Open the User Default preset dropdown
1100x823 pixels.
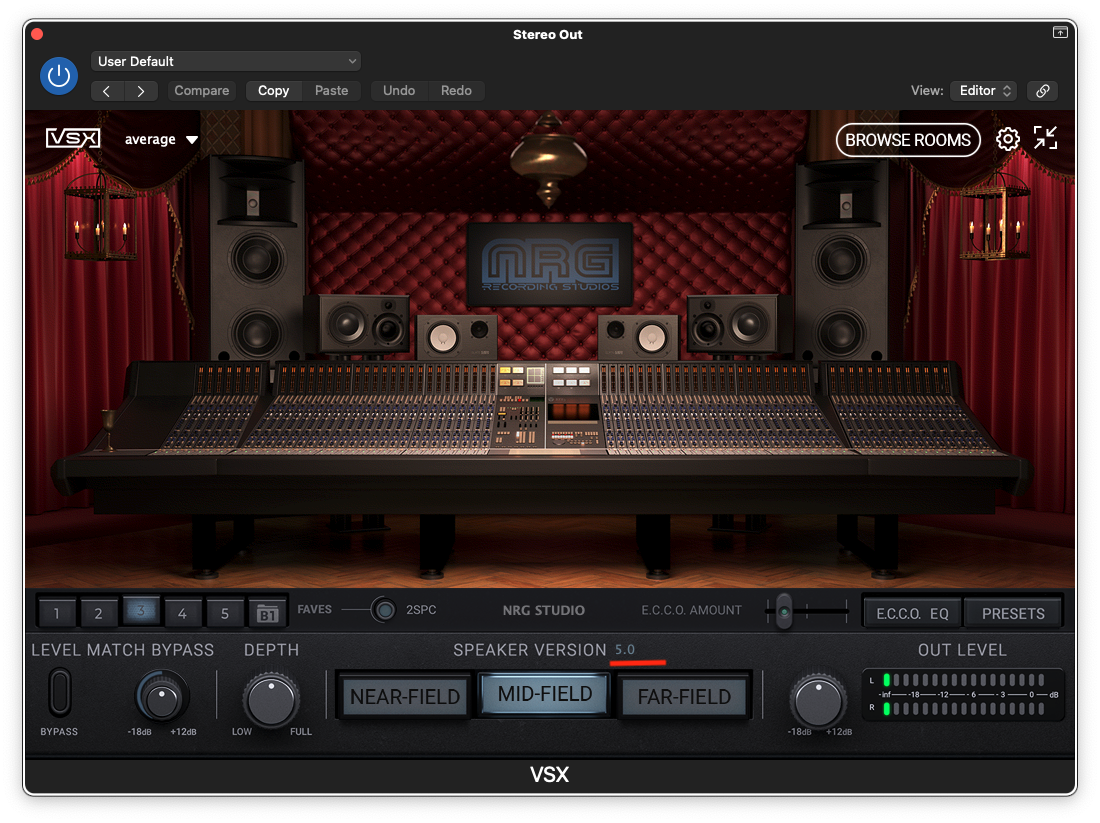[x=226, y=61]
